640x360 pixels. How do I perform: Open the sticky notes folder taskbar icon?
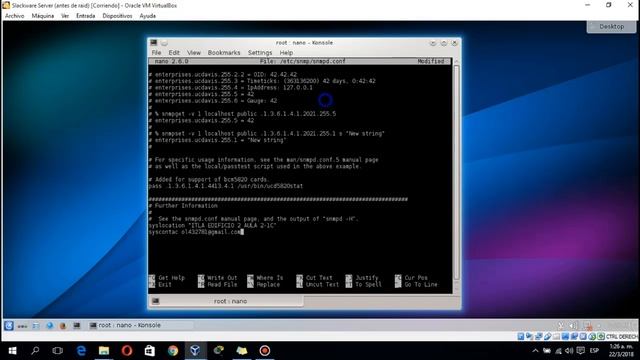click(242, 351)
